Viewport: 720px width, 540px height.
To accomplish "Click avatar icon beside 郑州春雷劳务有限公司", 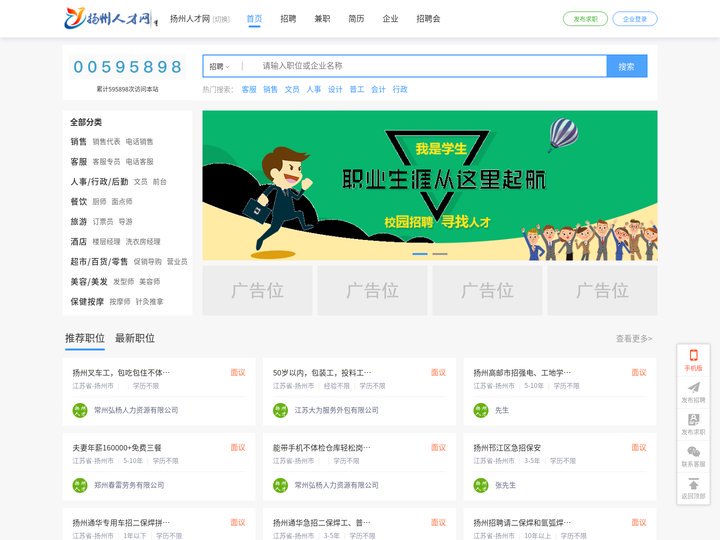I will [x=80, y=485].
